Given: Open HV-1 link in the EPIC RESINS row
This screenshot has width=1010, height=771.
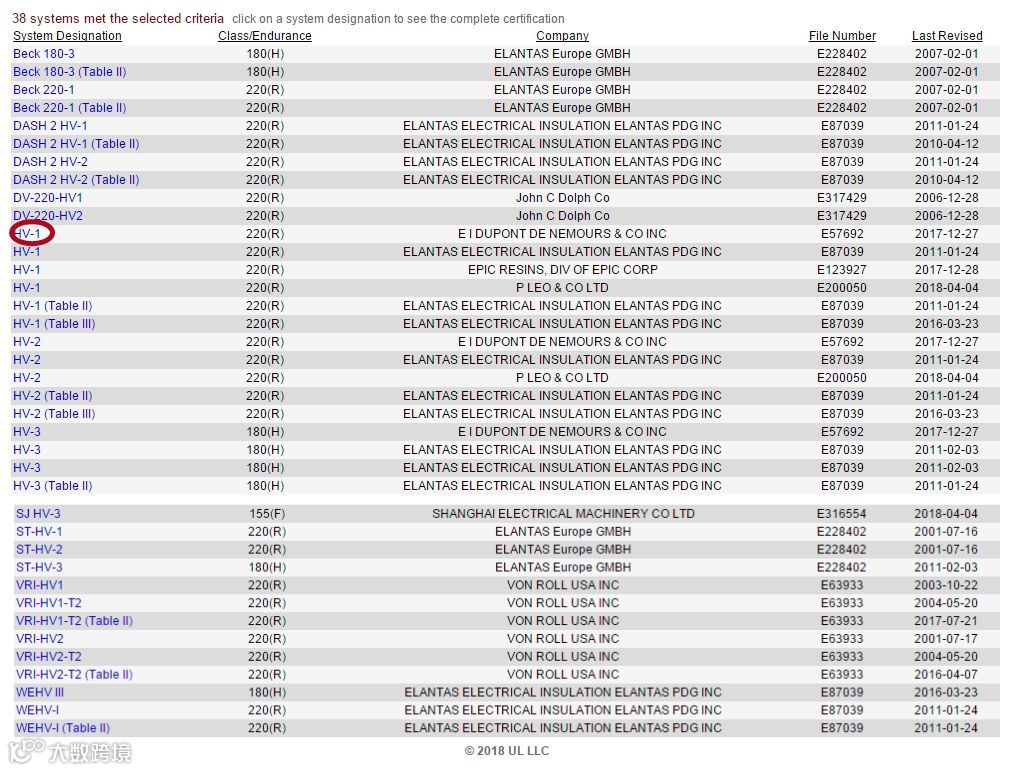Looking at the screenshot, I should (x=26, y=270).
